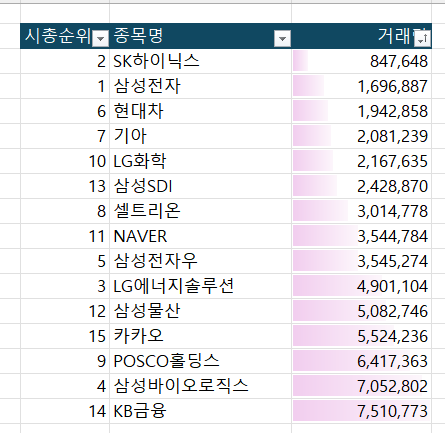The width and height of the screenshot is (445, 433).
Task: Click the volume value 847,648
Action: click(x=399, y=61)
